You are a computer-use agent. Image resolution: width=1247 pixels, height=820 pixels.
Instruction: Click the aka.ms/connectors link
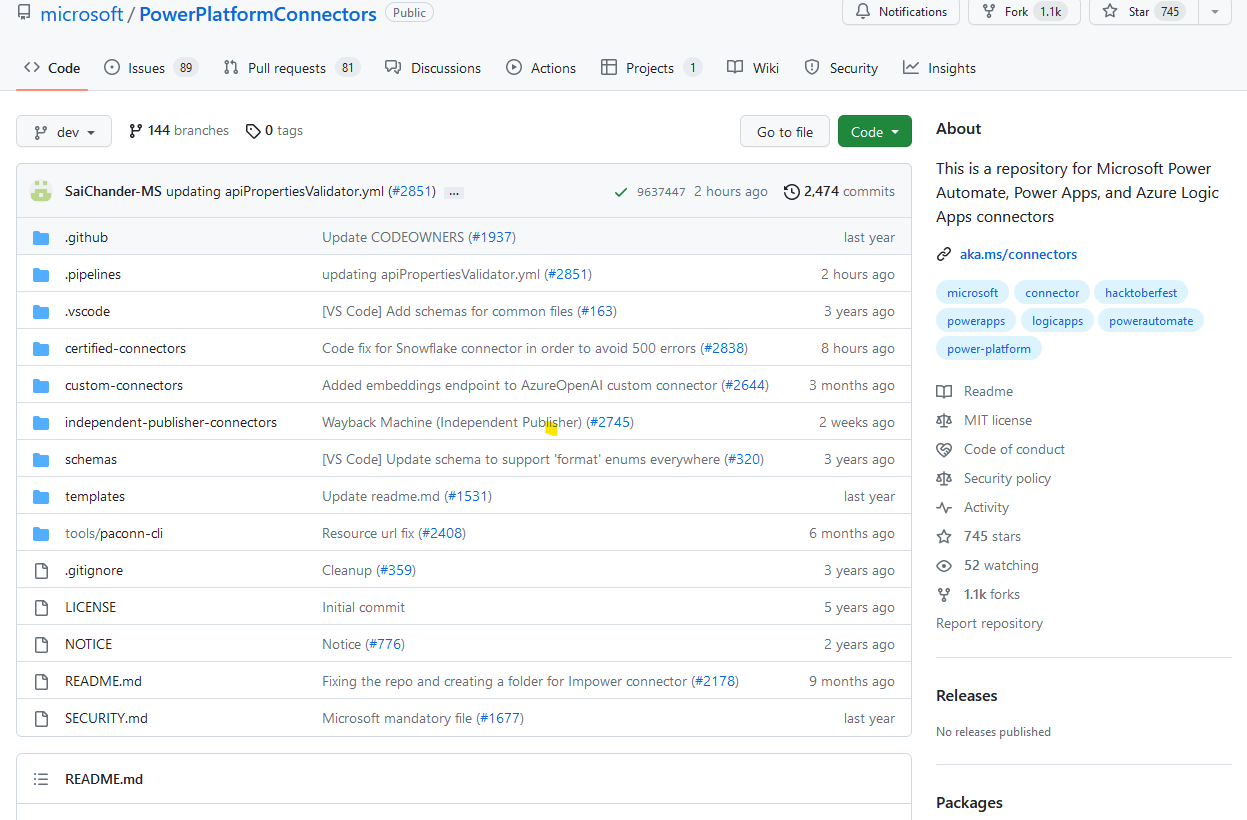[x=1018, y=254]
